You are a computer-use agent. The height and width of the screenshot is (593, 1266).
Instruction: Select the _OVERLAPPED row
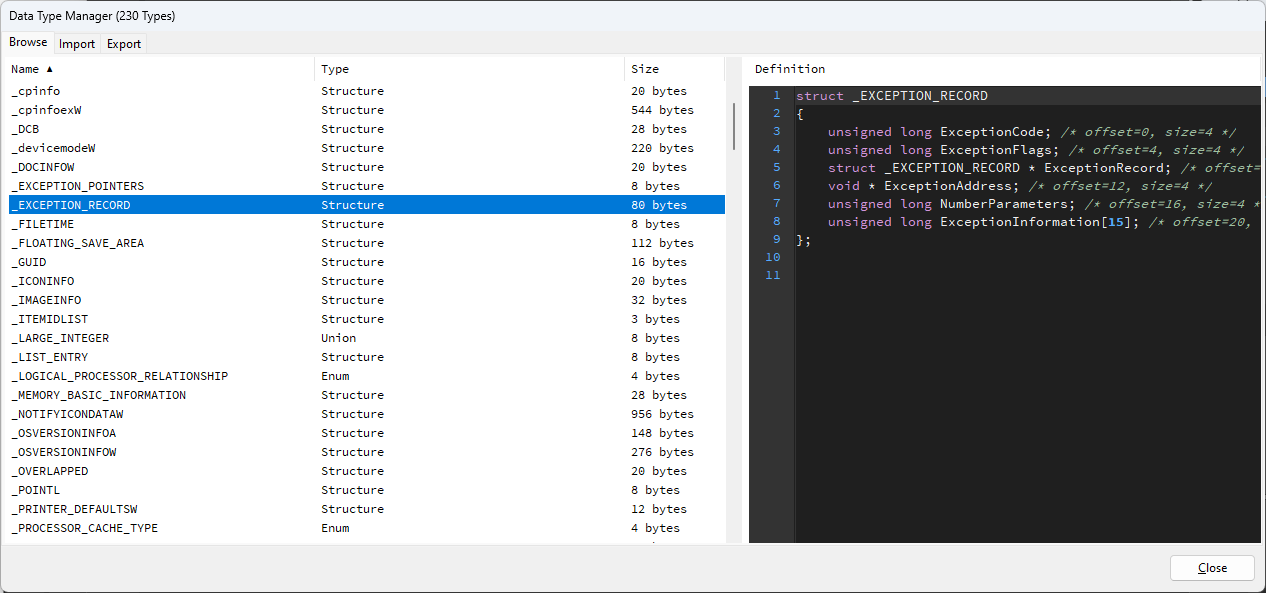(x=366, y=471)
